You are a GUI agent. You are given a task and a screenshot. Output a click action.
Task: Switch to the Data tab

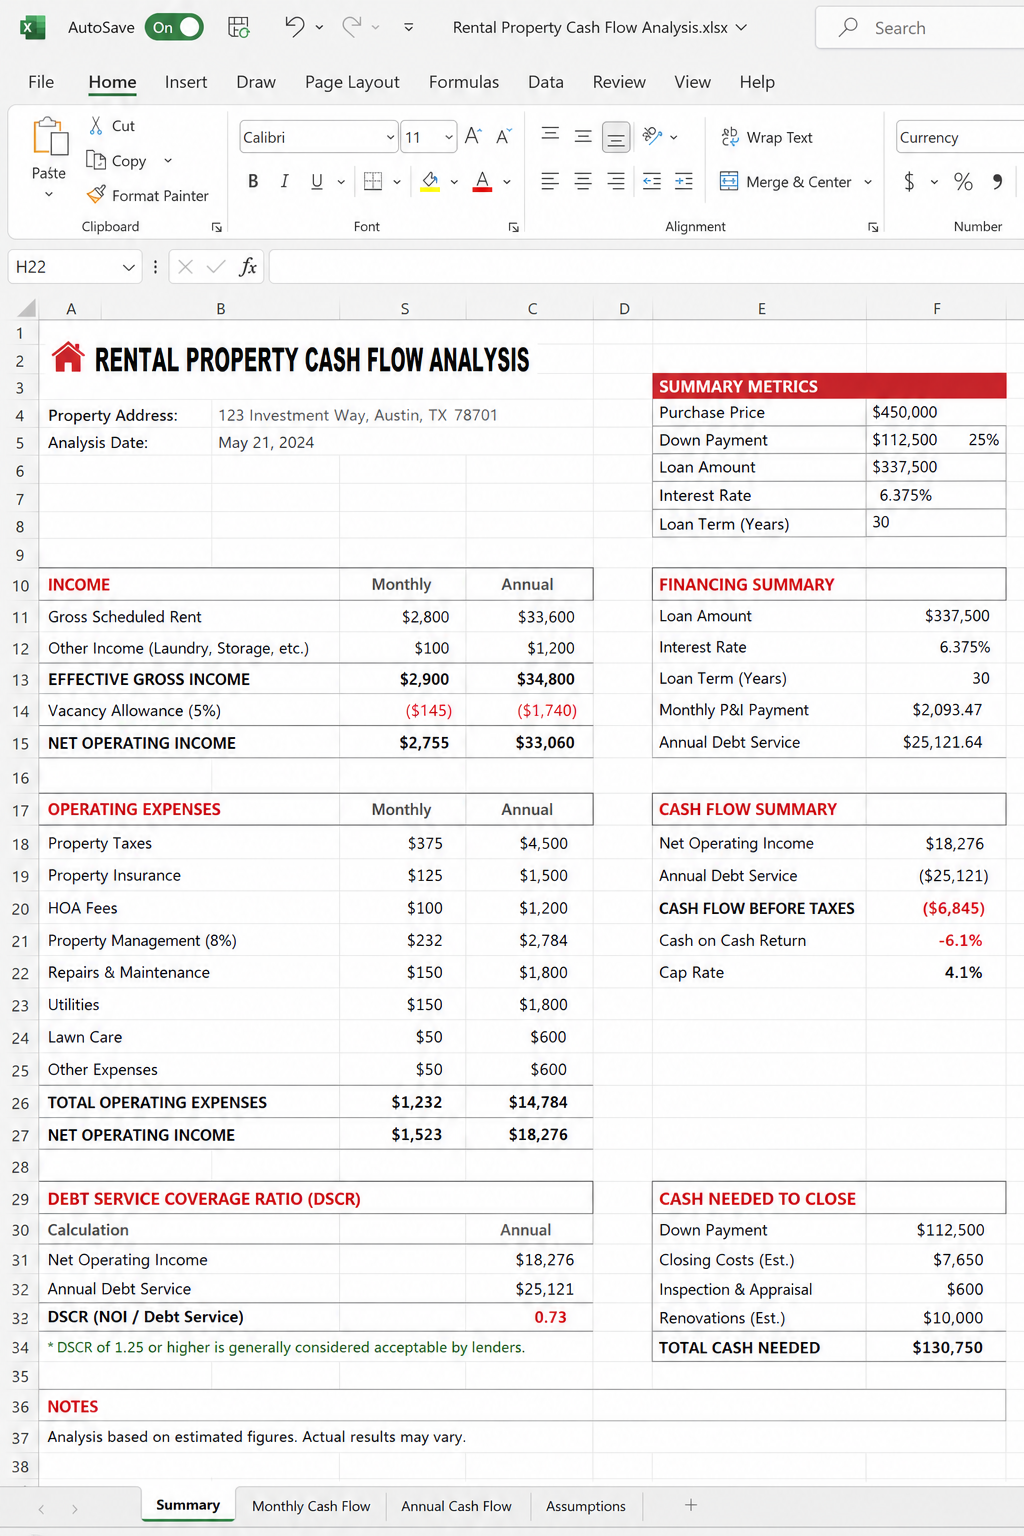coord(546,82)
